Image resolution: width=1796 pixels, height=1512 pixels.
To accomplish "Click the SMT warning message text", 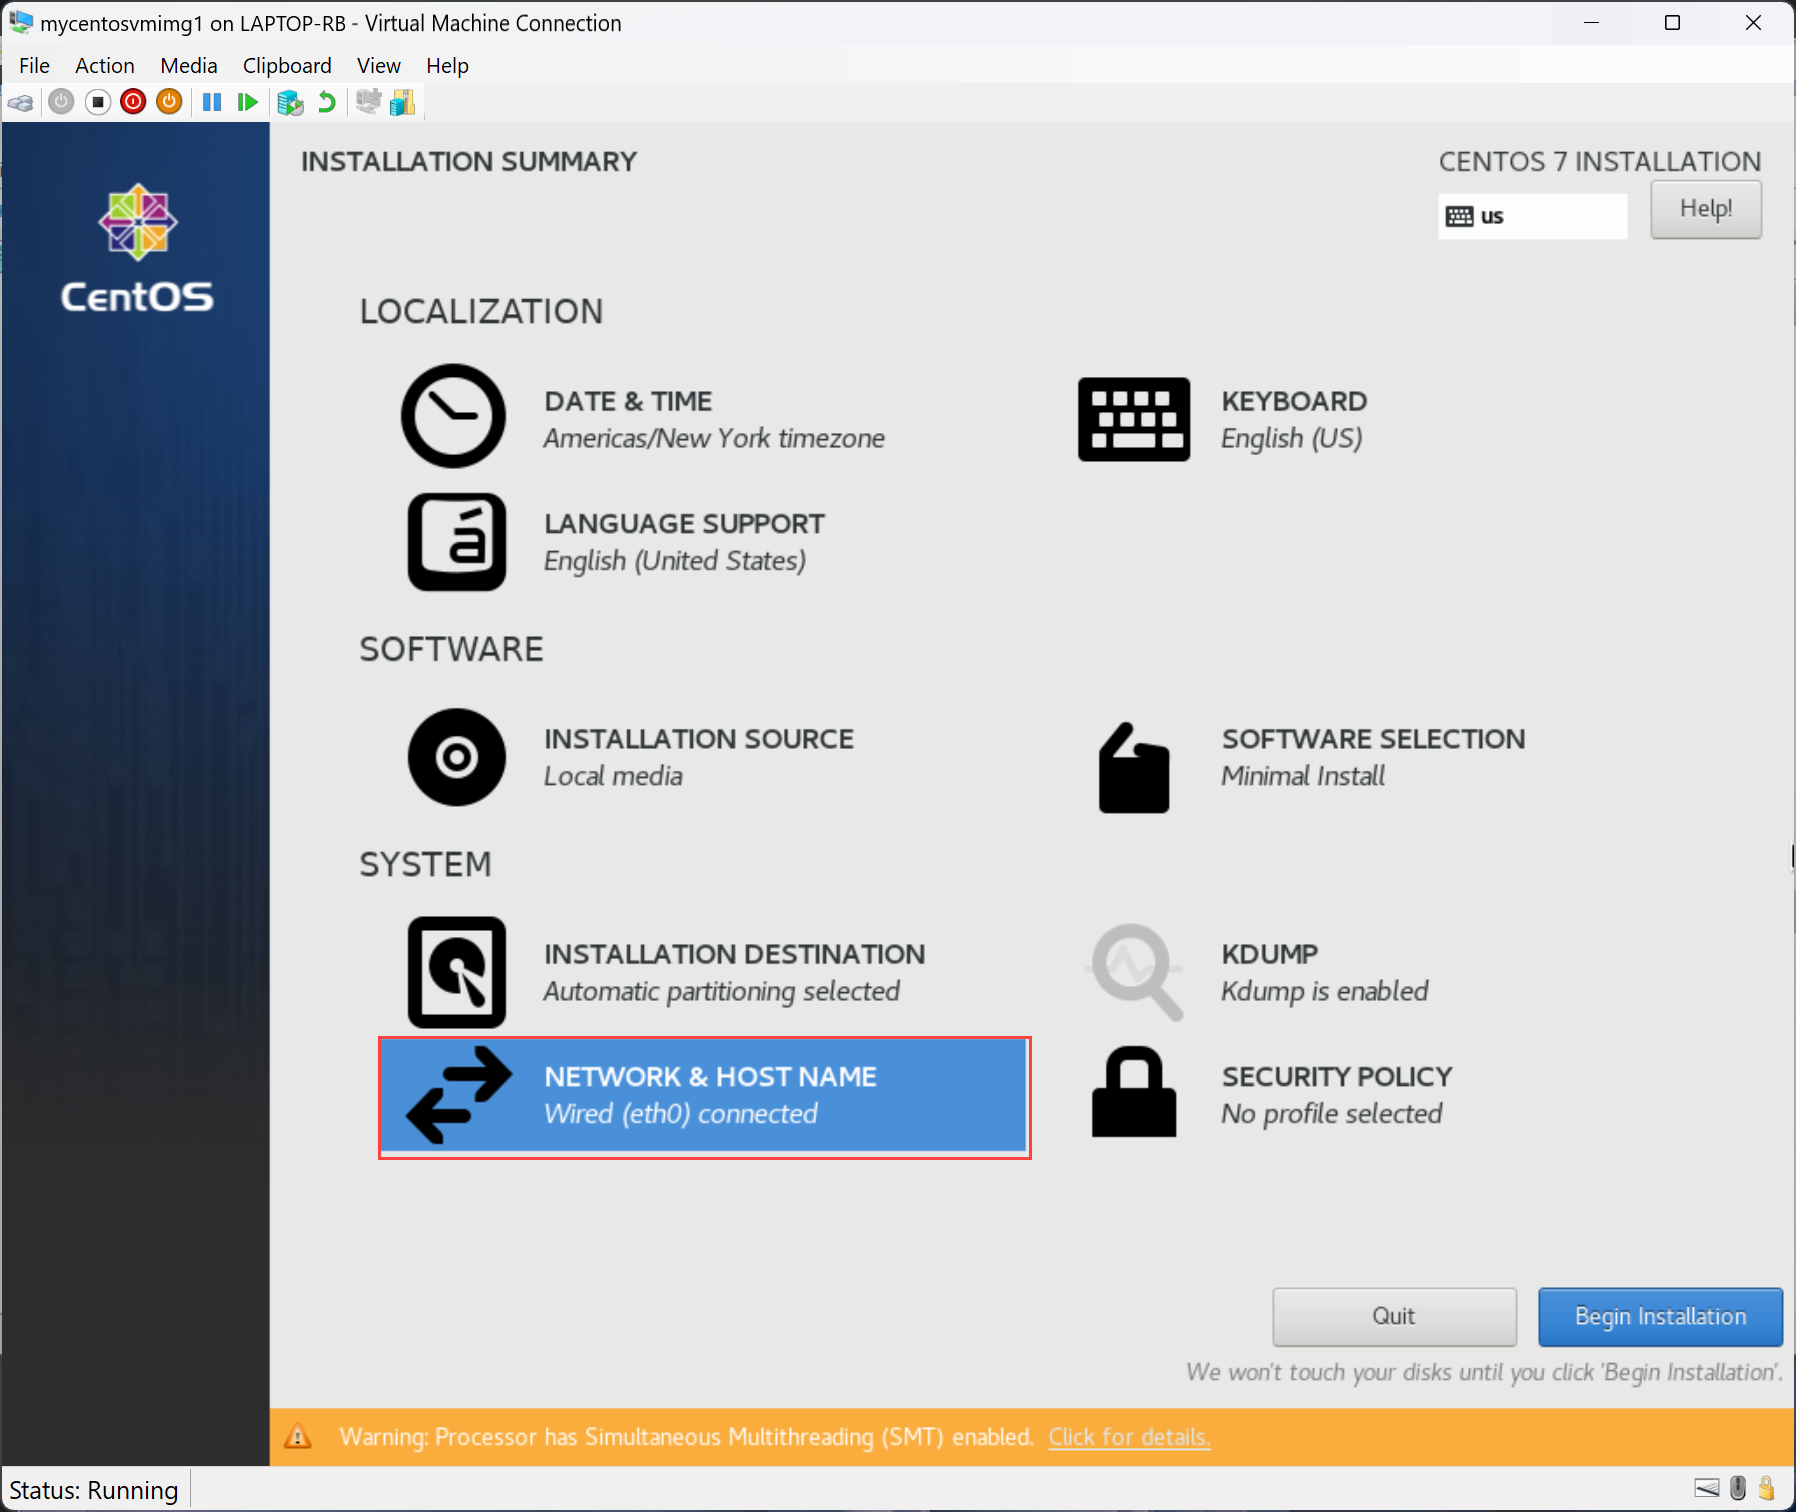I will [x=686, y=1437].
